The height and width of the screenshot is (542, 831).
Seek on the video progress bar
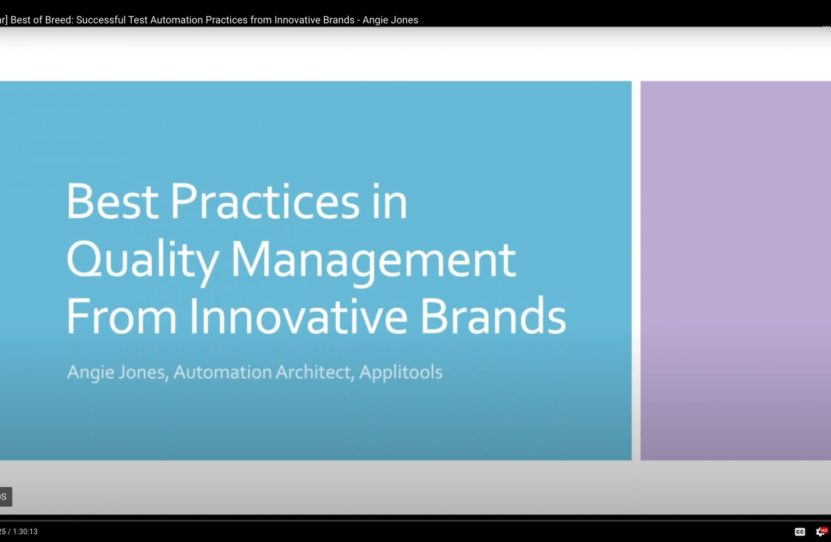point(400,520)
